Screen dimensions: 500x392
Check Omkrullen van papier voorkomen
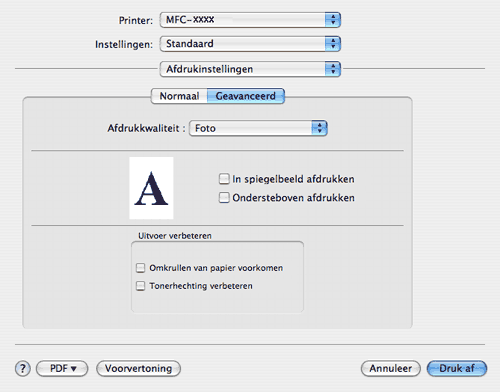[140, 268]
